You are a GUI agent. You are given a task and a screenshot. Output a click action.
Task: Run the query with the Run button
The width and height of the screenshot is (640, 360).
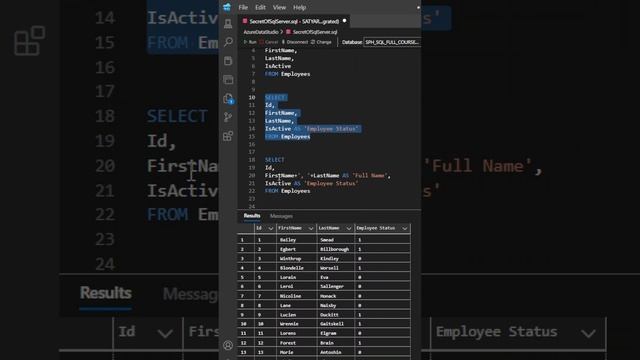(250, 42)
